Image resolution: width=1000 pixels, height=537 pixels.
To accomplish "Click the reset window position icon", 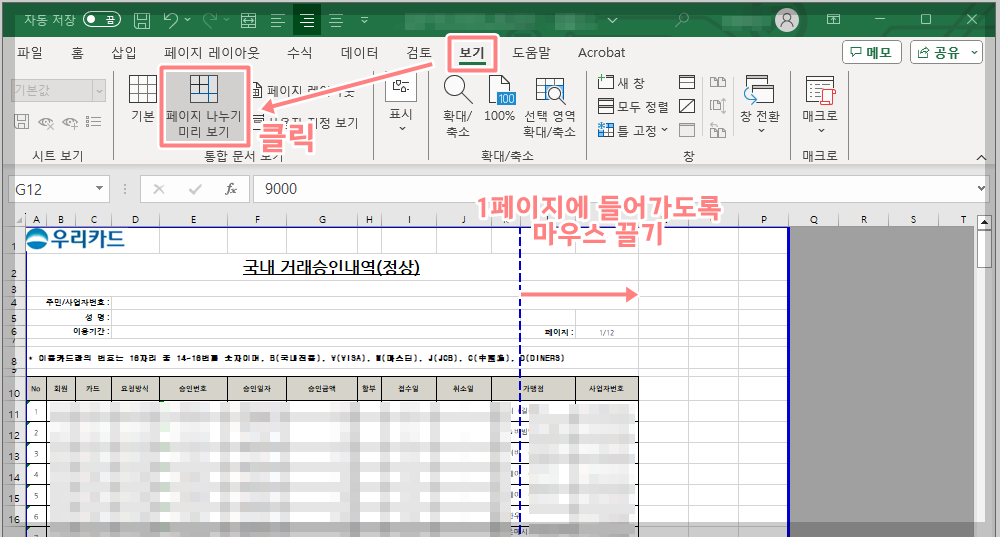I will pos(717,131).
